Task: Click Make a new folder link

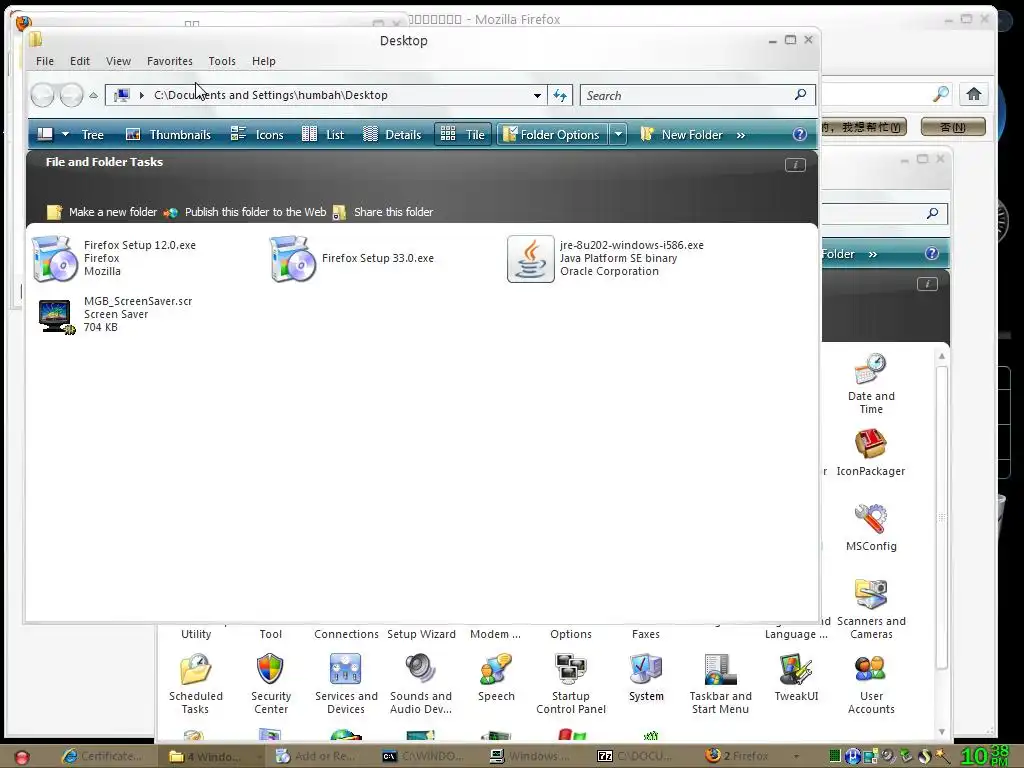Action: (103, 212)
